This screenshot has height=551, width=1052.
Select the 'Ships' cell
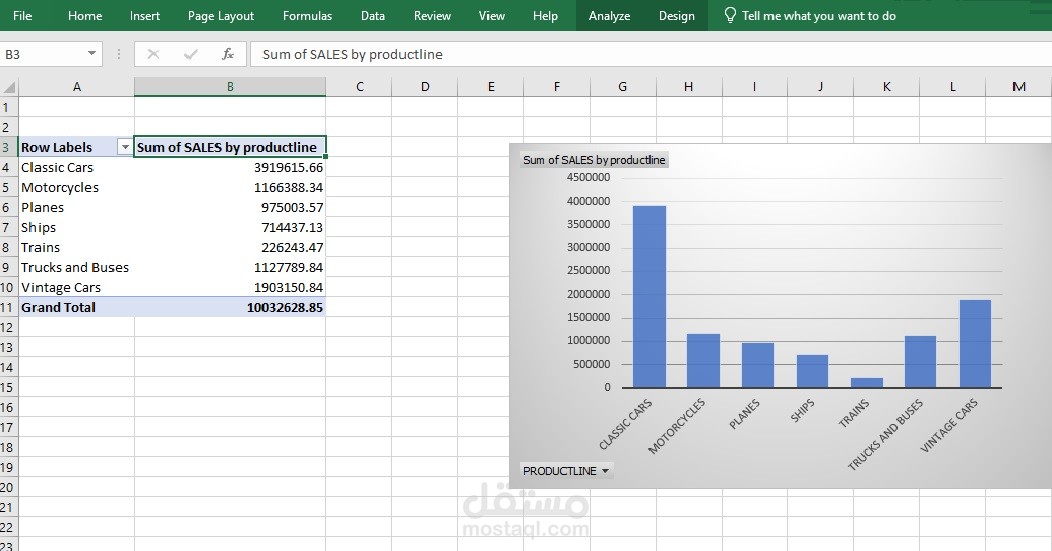[x=76, y=228]
